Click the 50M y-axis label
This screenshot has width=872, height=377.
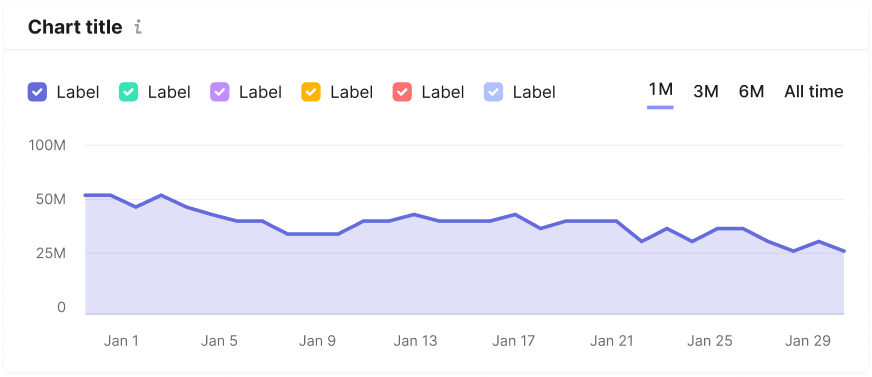pos(51,199)
